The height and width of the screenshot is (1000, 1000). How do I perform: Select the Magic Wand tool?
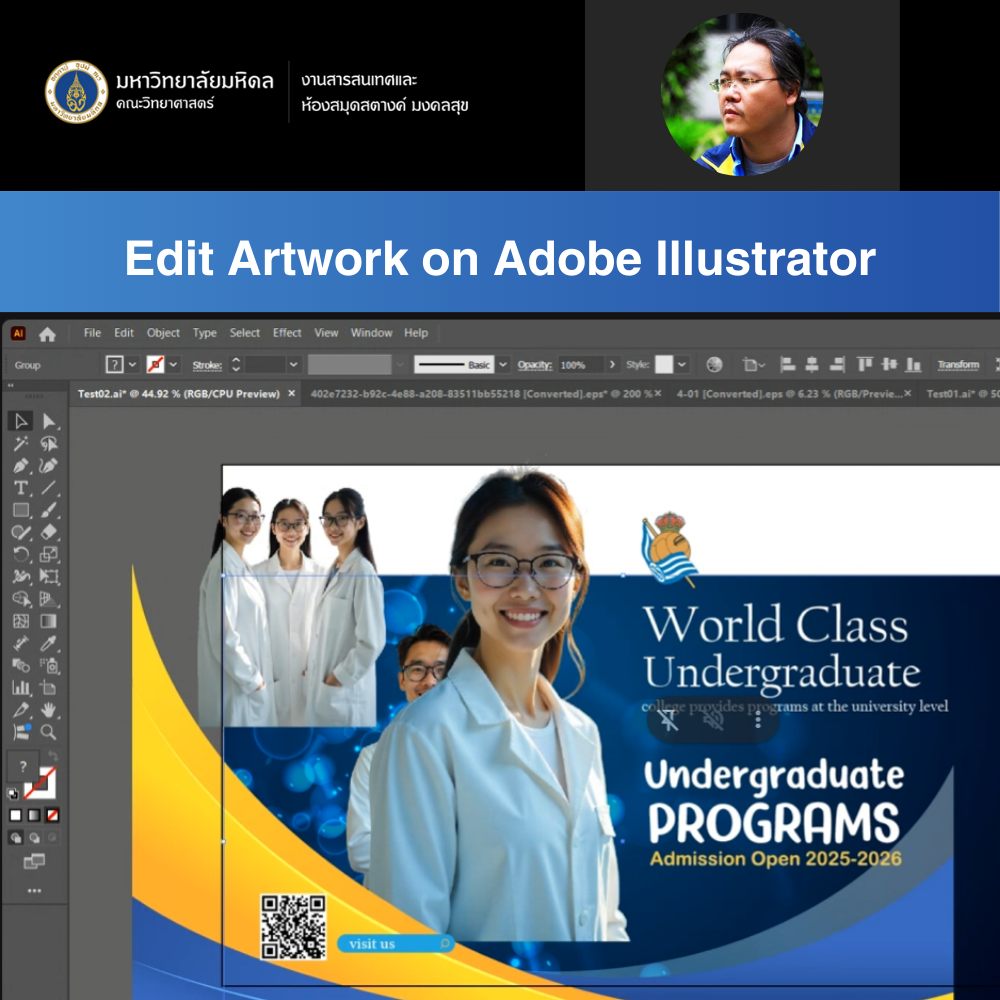21,444
